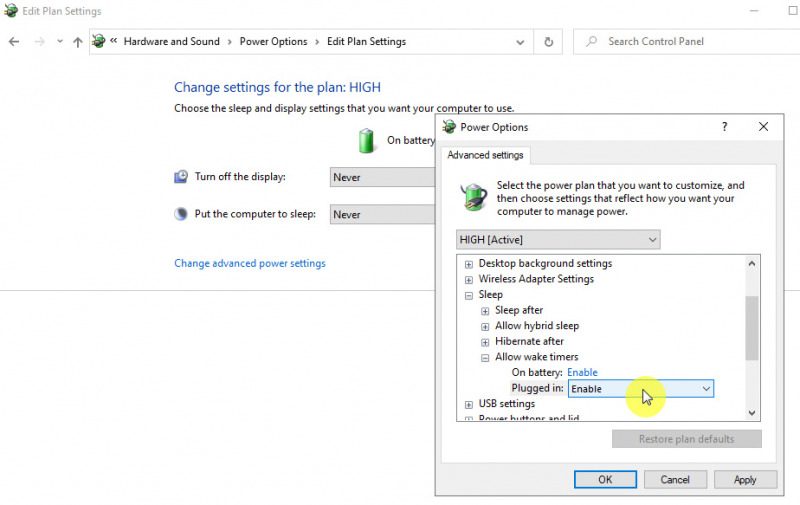The image size is (800, 505).
Task: Open Change advanced power settings link
Action: click(250, 263)
